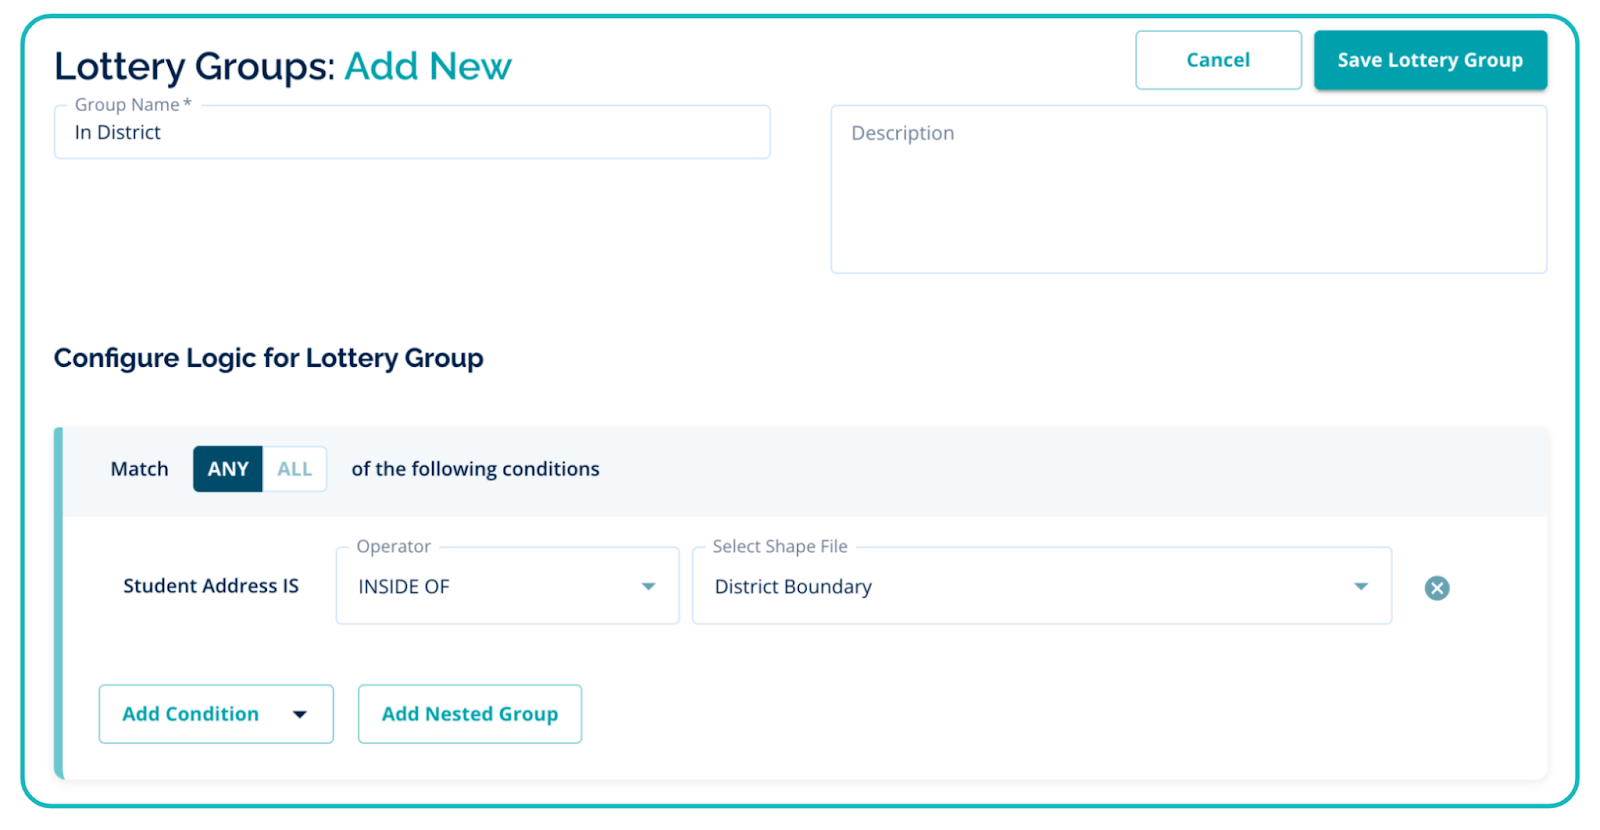Image resolution: width=1600 pixels, height=830 pixels.
Task: Add a nested group
Action: (470, 714)
